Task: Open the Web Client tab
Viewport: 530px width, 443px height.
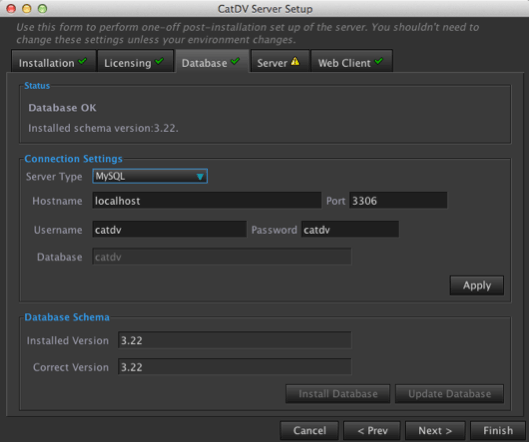Action: click(352, 62)
